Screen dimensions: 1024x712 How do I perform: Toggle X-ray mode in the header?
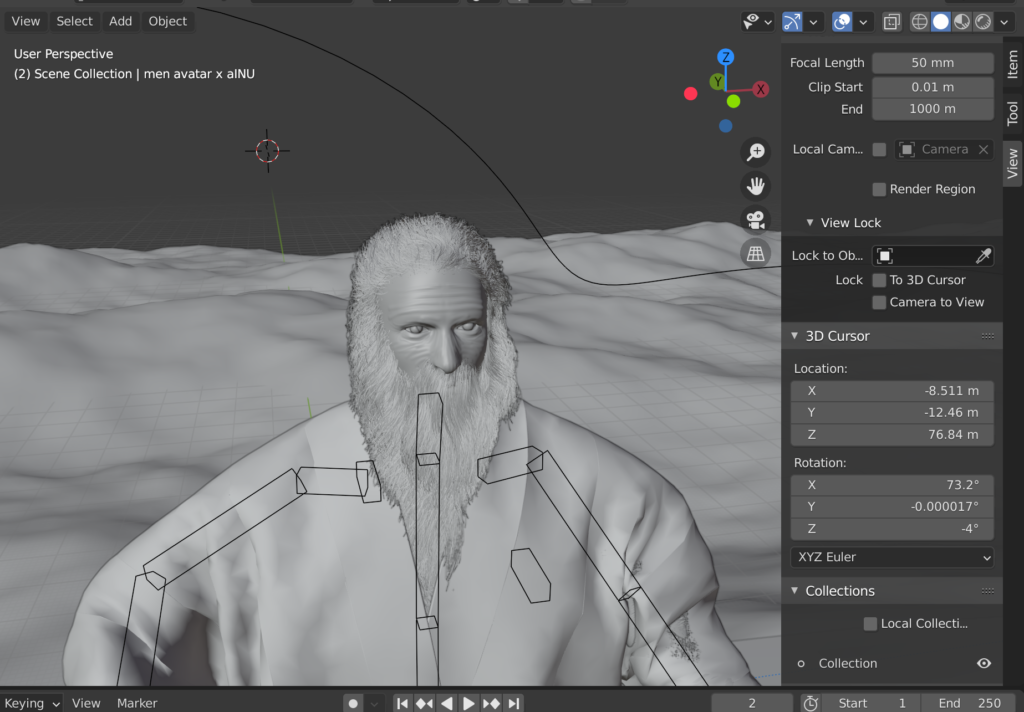(891, 21)
